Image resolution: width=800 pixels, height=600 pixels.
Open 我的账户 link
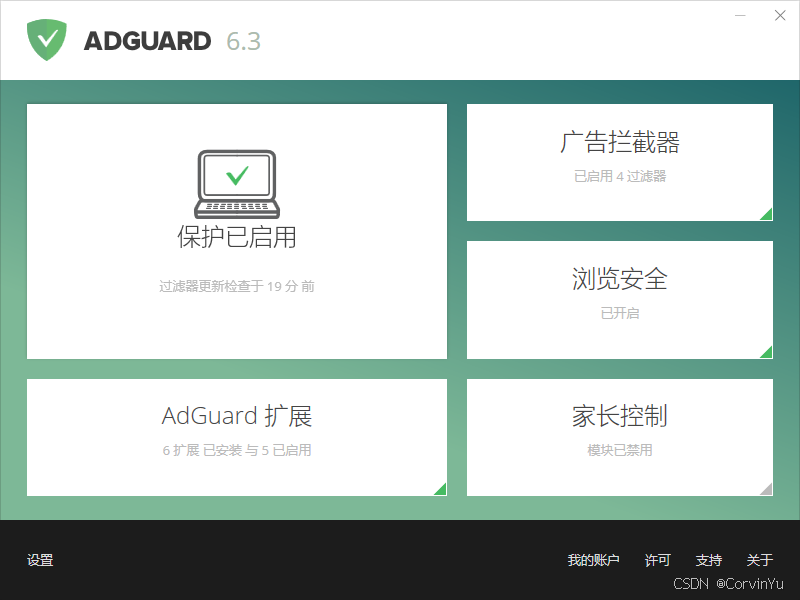[x=593, y=560]
